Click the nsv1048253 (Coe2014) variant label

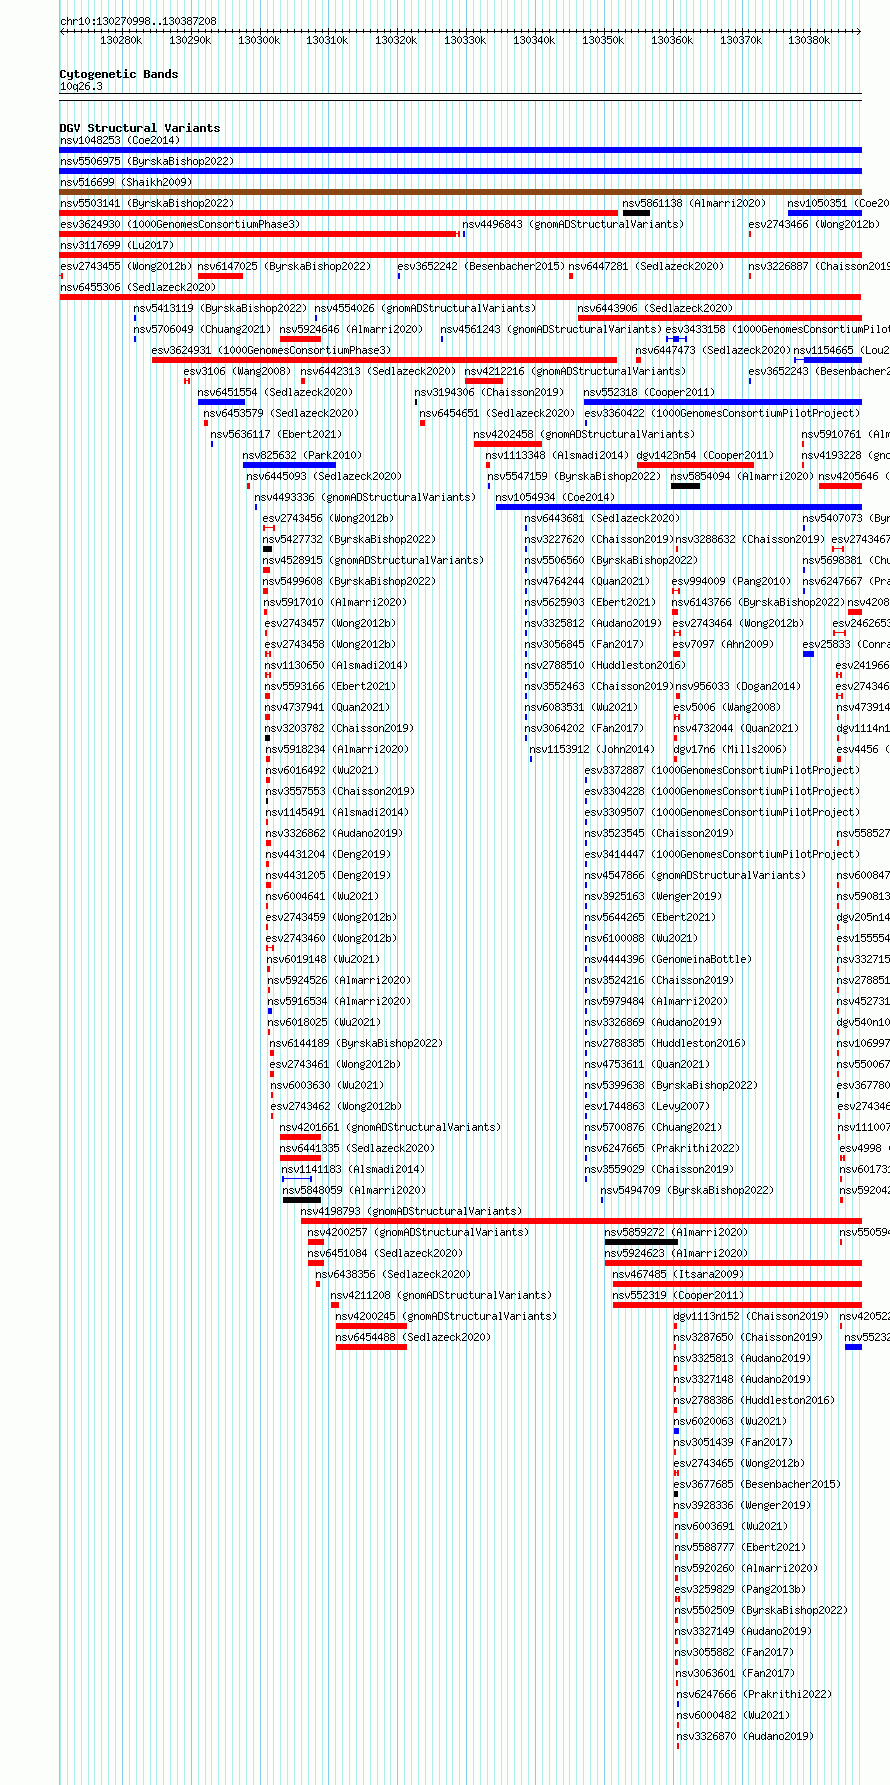(119, 140)
